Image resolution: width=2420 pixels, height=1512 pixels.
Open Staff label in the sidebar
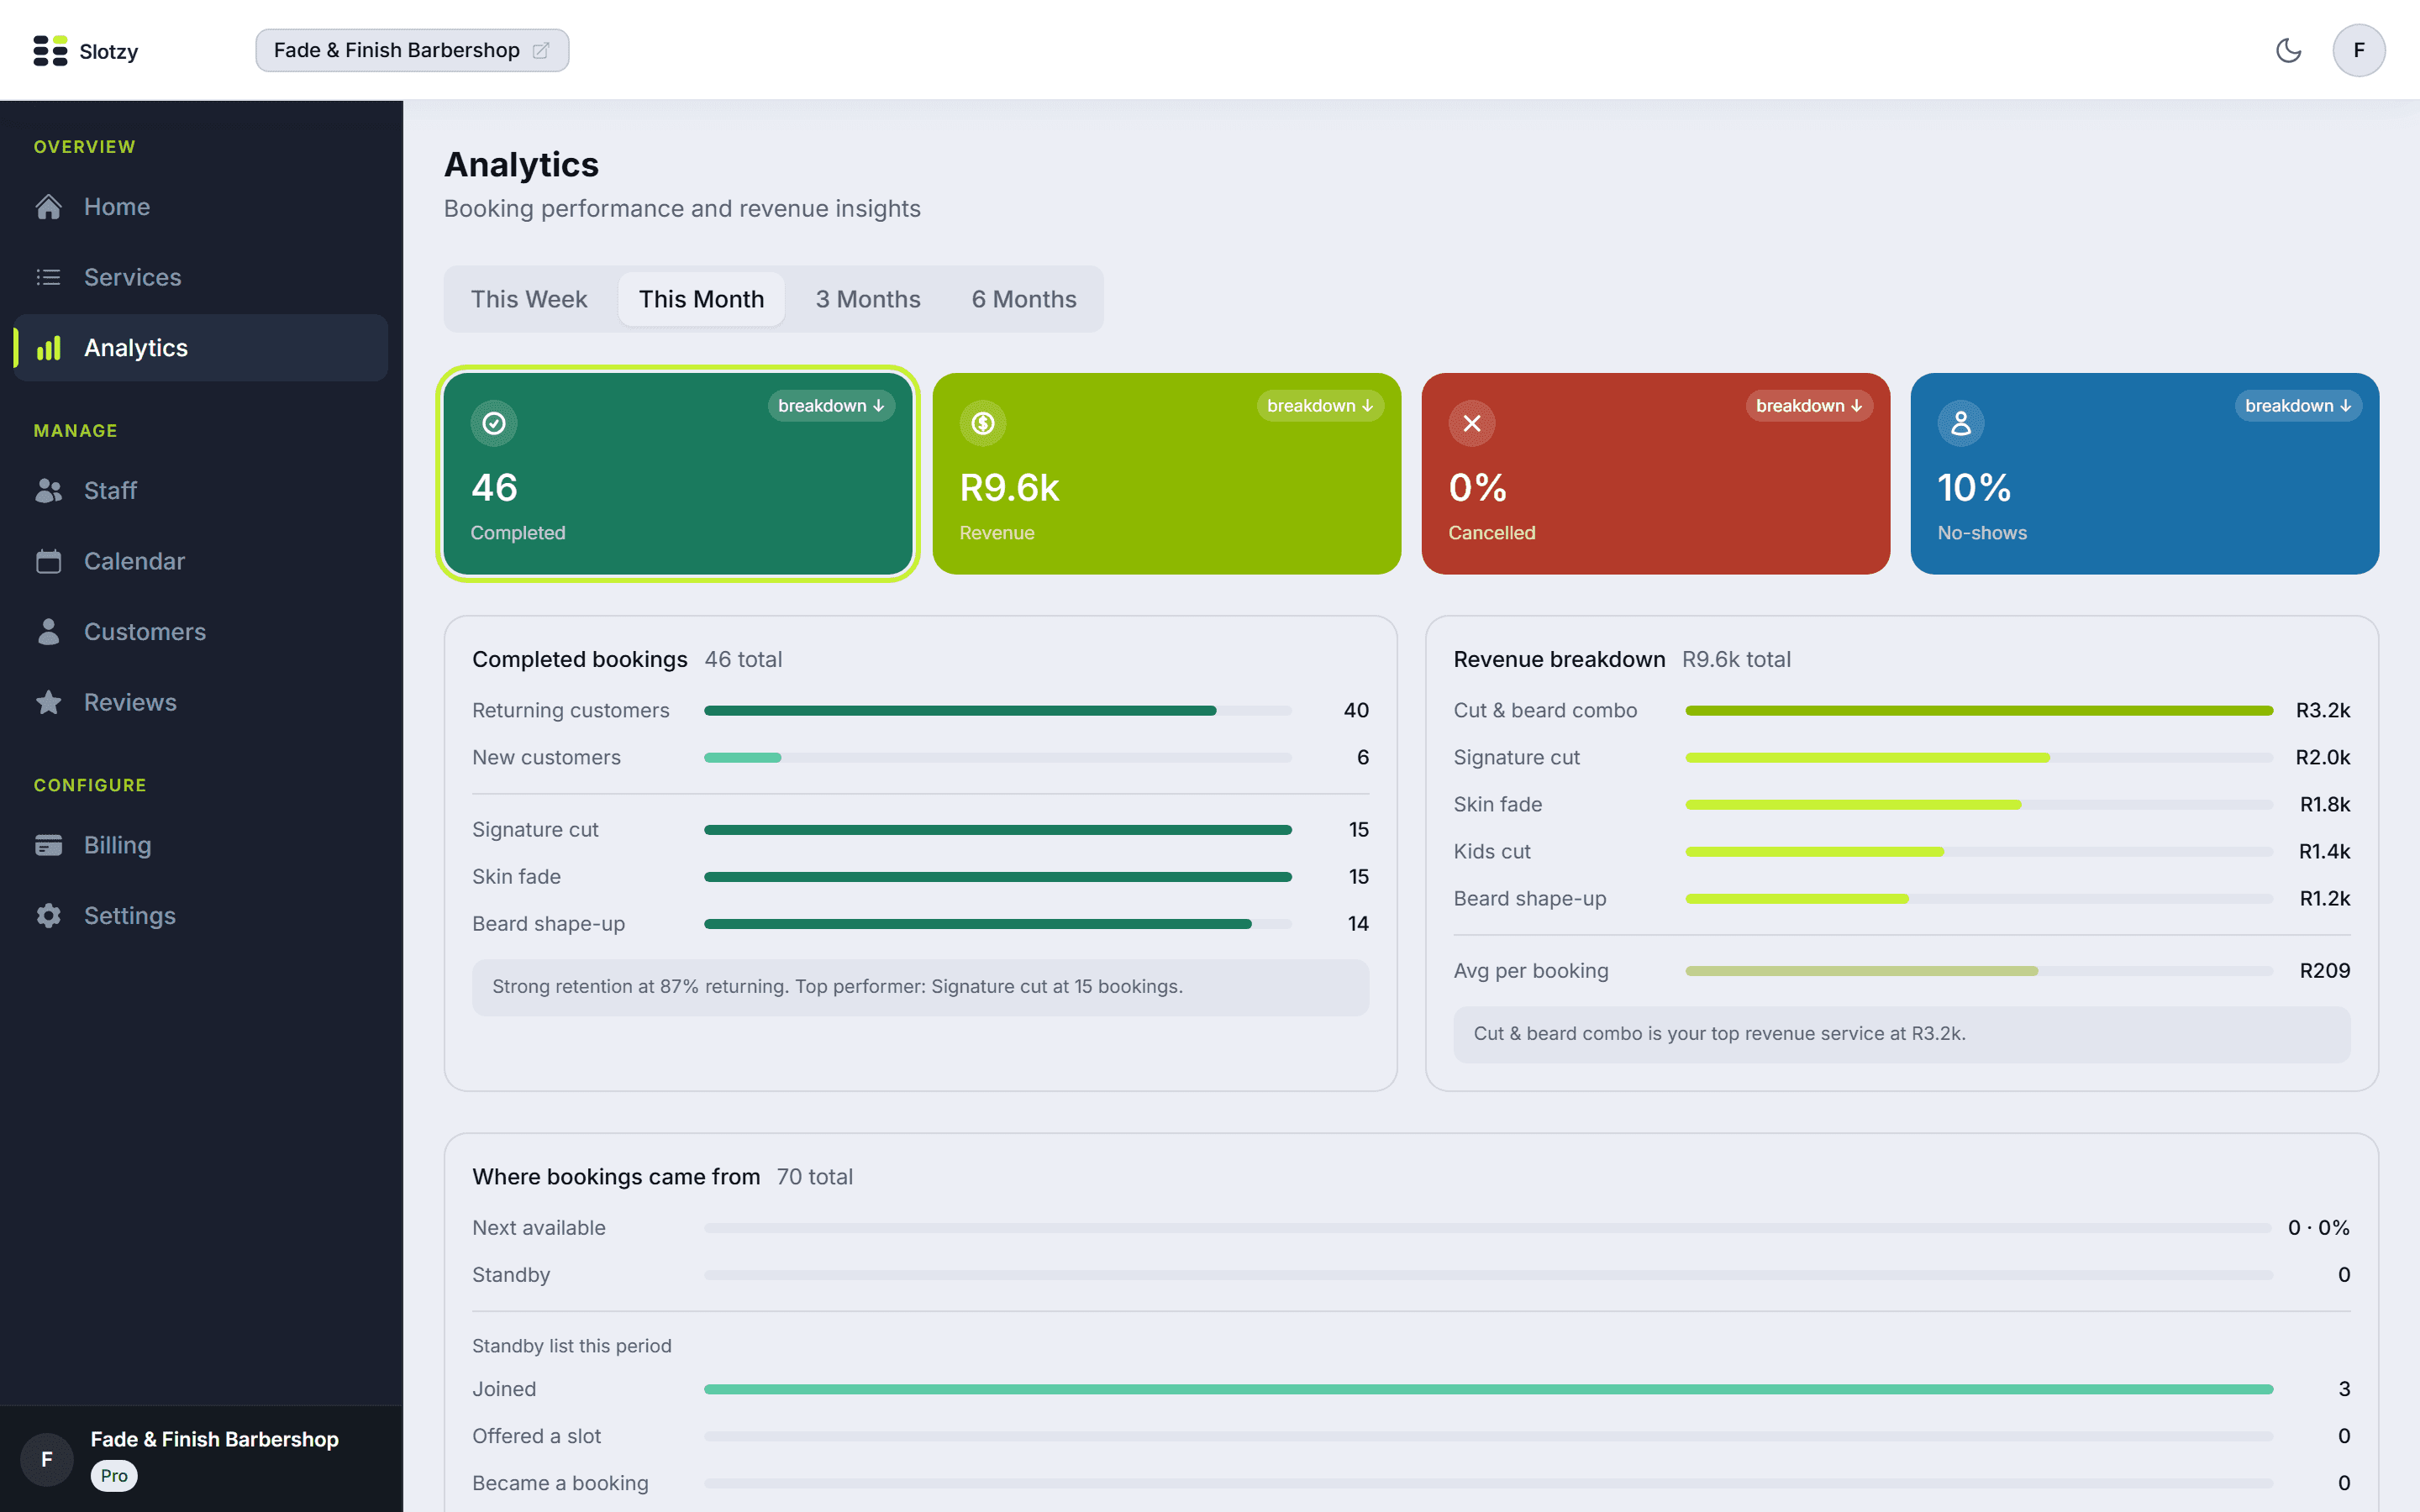click(110, 491)
